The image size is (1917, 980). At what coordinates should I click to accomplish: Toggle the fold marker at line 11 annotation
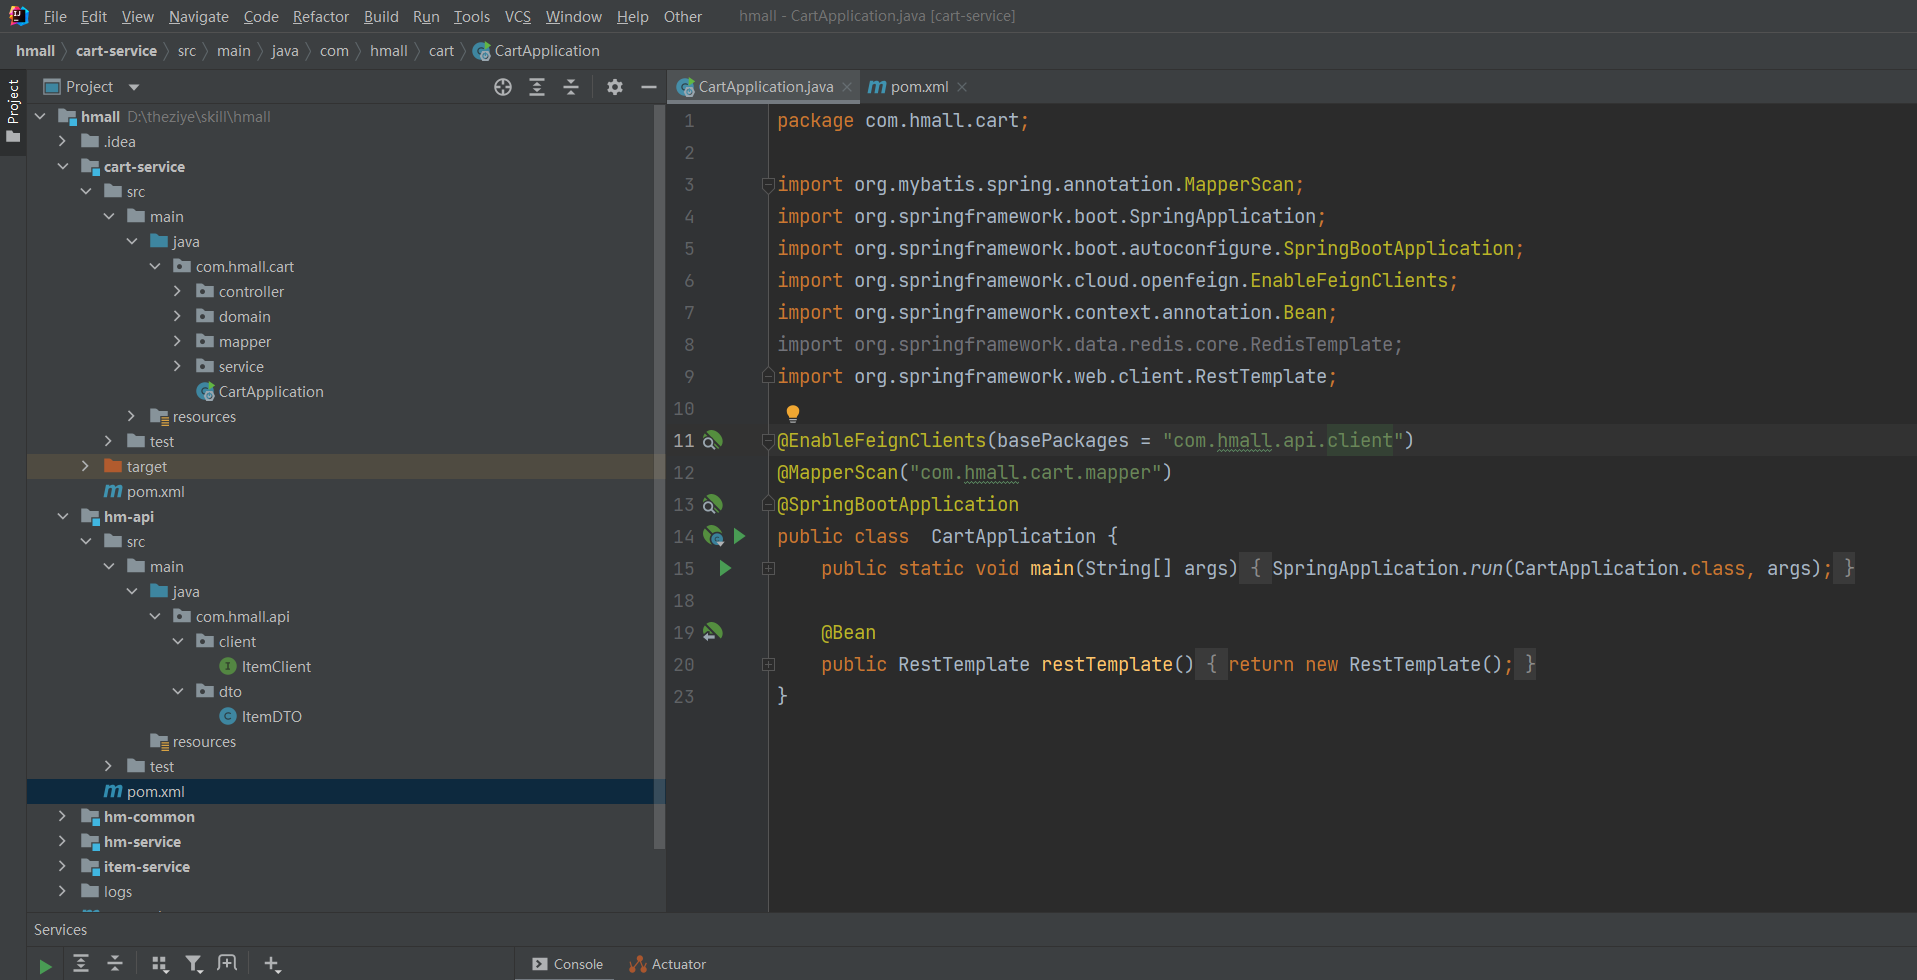(x=768, y=440)
